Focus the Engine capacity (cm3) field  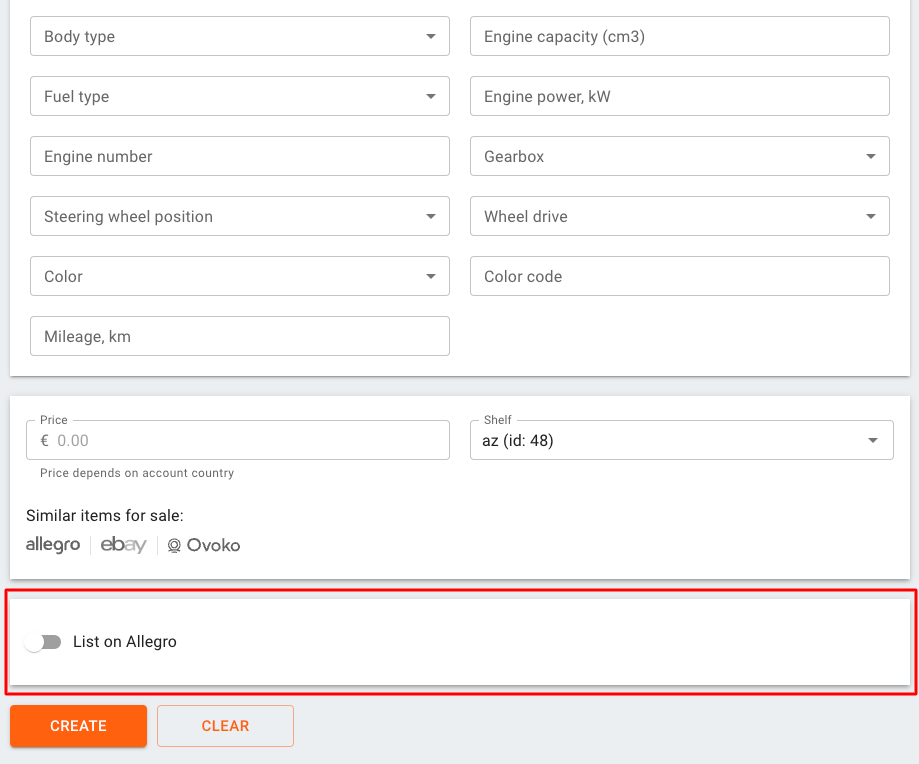[680, 36]
